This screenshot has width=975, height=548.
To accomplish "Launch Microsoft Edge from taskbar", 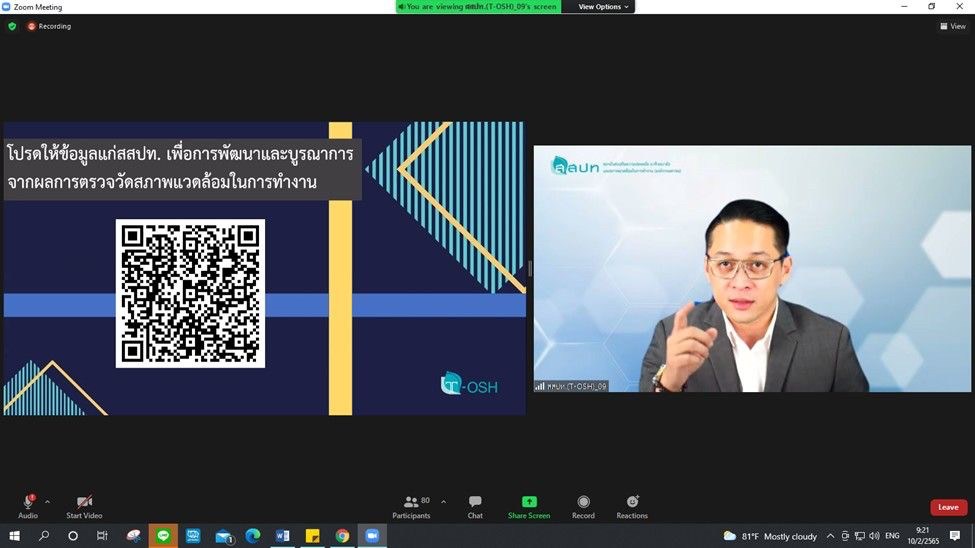I will point(252,536).
